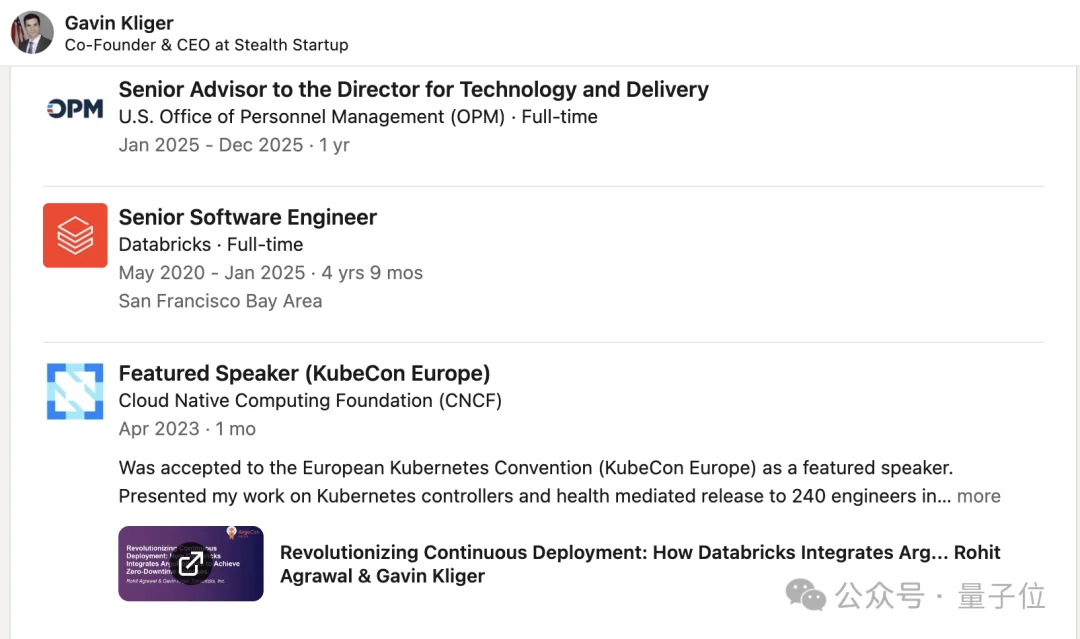Open the external link icon on video thumbnail
The width and height of the screenshot is (1080, 639).
coord(190,564)
